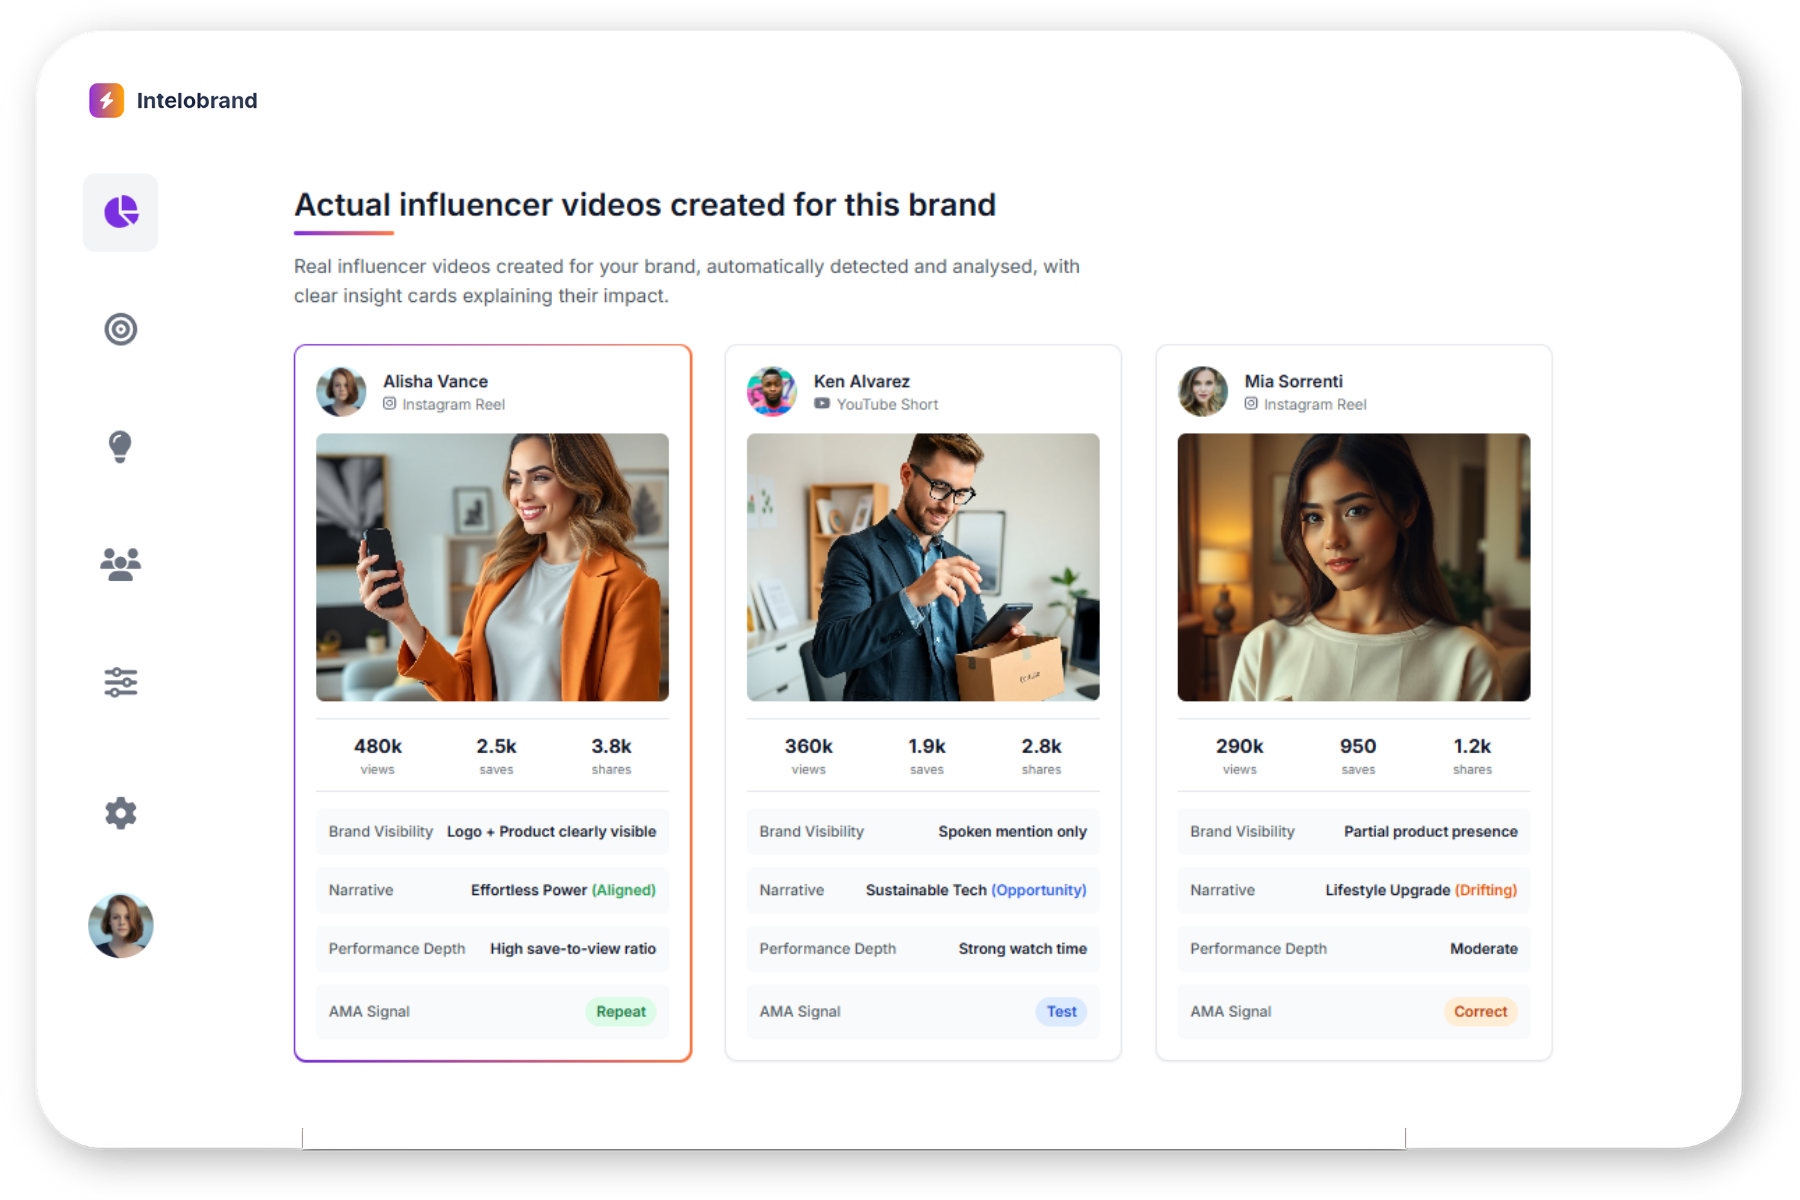Click Alisha Vance's profile avatar
The height and width of the screenshot is (1200, 1800).
pos(341,391)
